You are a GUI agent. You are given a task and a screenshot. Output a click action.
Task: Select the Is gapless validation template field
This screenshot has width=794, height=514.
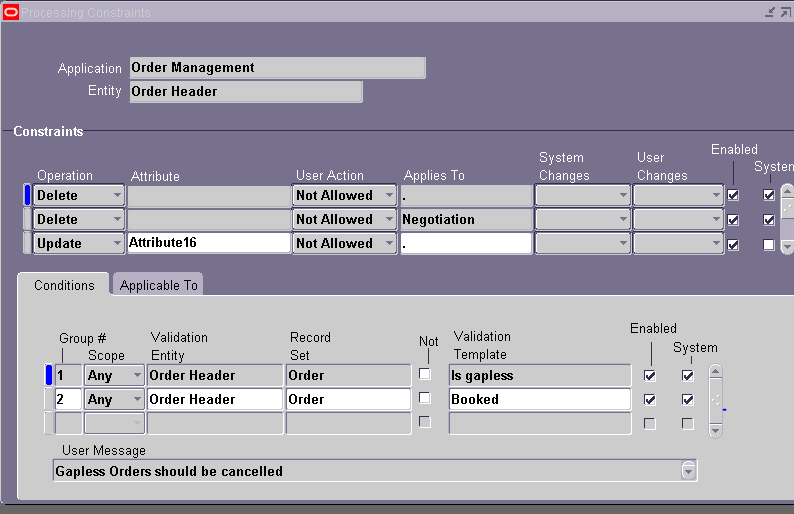point(540,375)
